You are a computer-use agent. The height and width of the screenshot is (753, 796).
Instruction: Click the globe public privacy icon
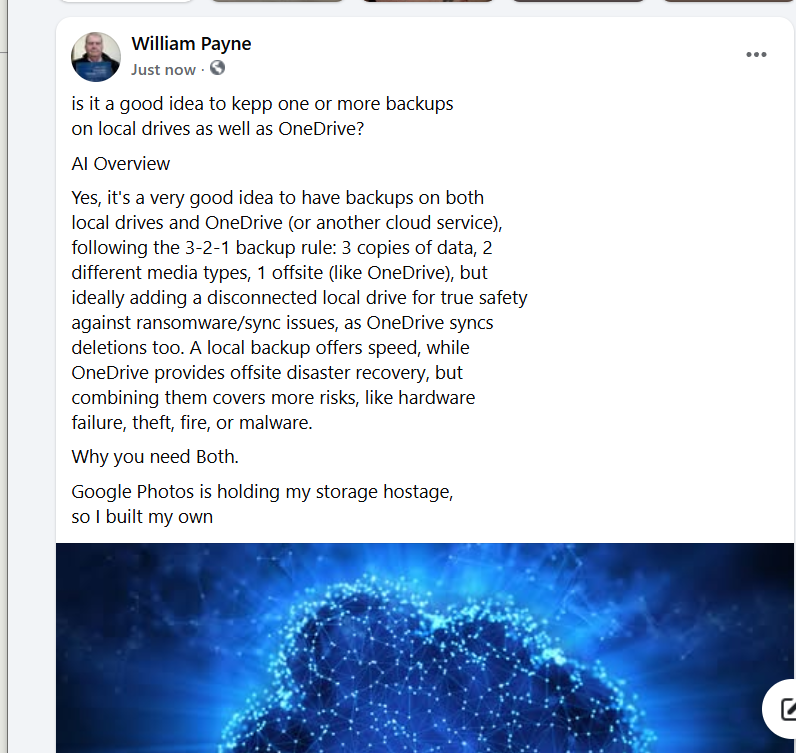click(217, 68)
